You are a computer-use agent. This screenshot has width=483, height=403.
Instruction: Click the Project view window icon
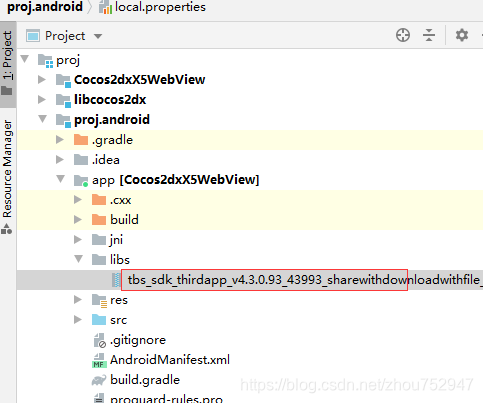[33, 36]
